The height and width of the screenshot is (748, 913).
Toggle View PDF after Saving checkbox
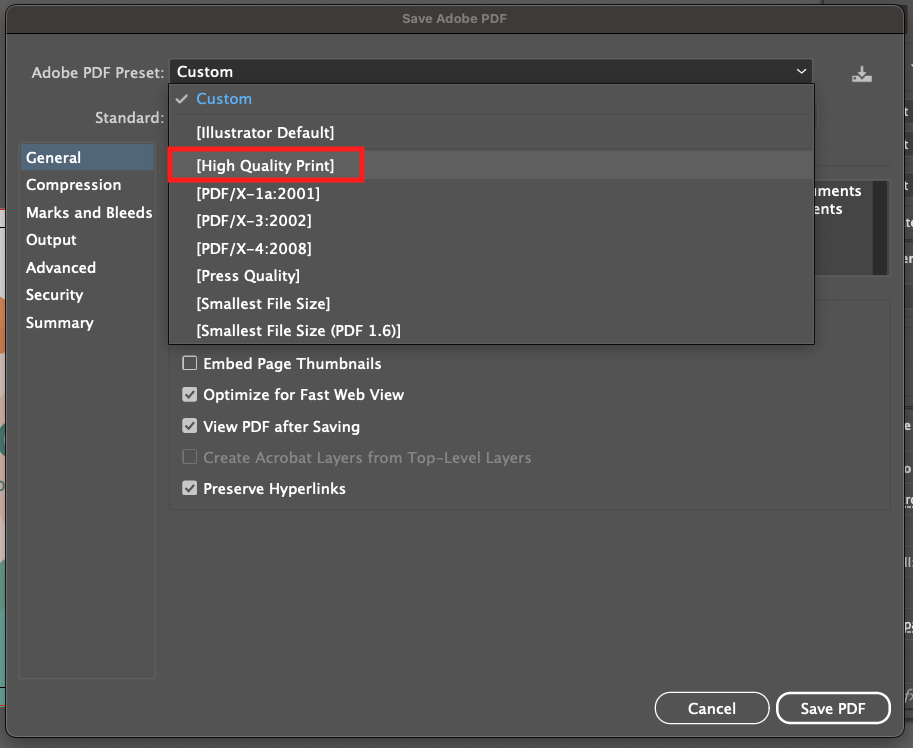click(190, 426)
